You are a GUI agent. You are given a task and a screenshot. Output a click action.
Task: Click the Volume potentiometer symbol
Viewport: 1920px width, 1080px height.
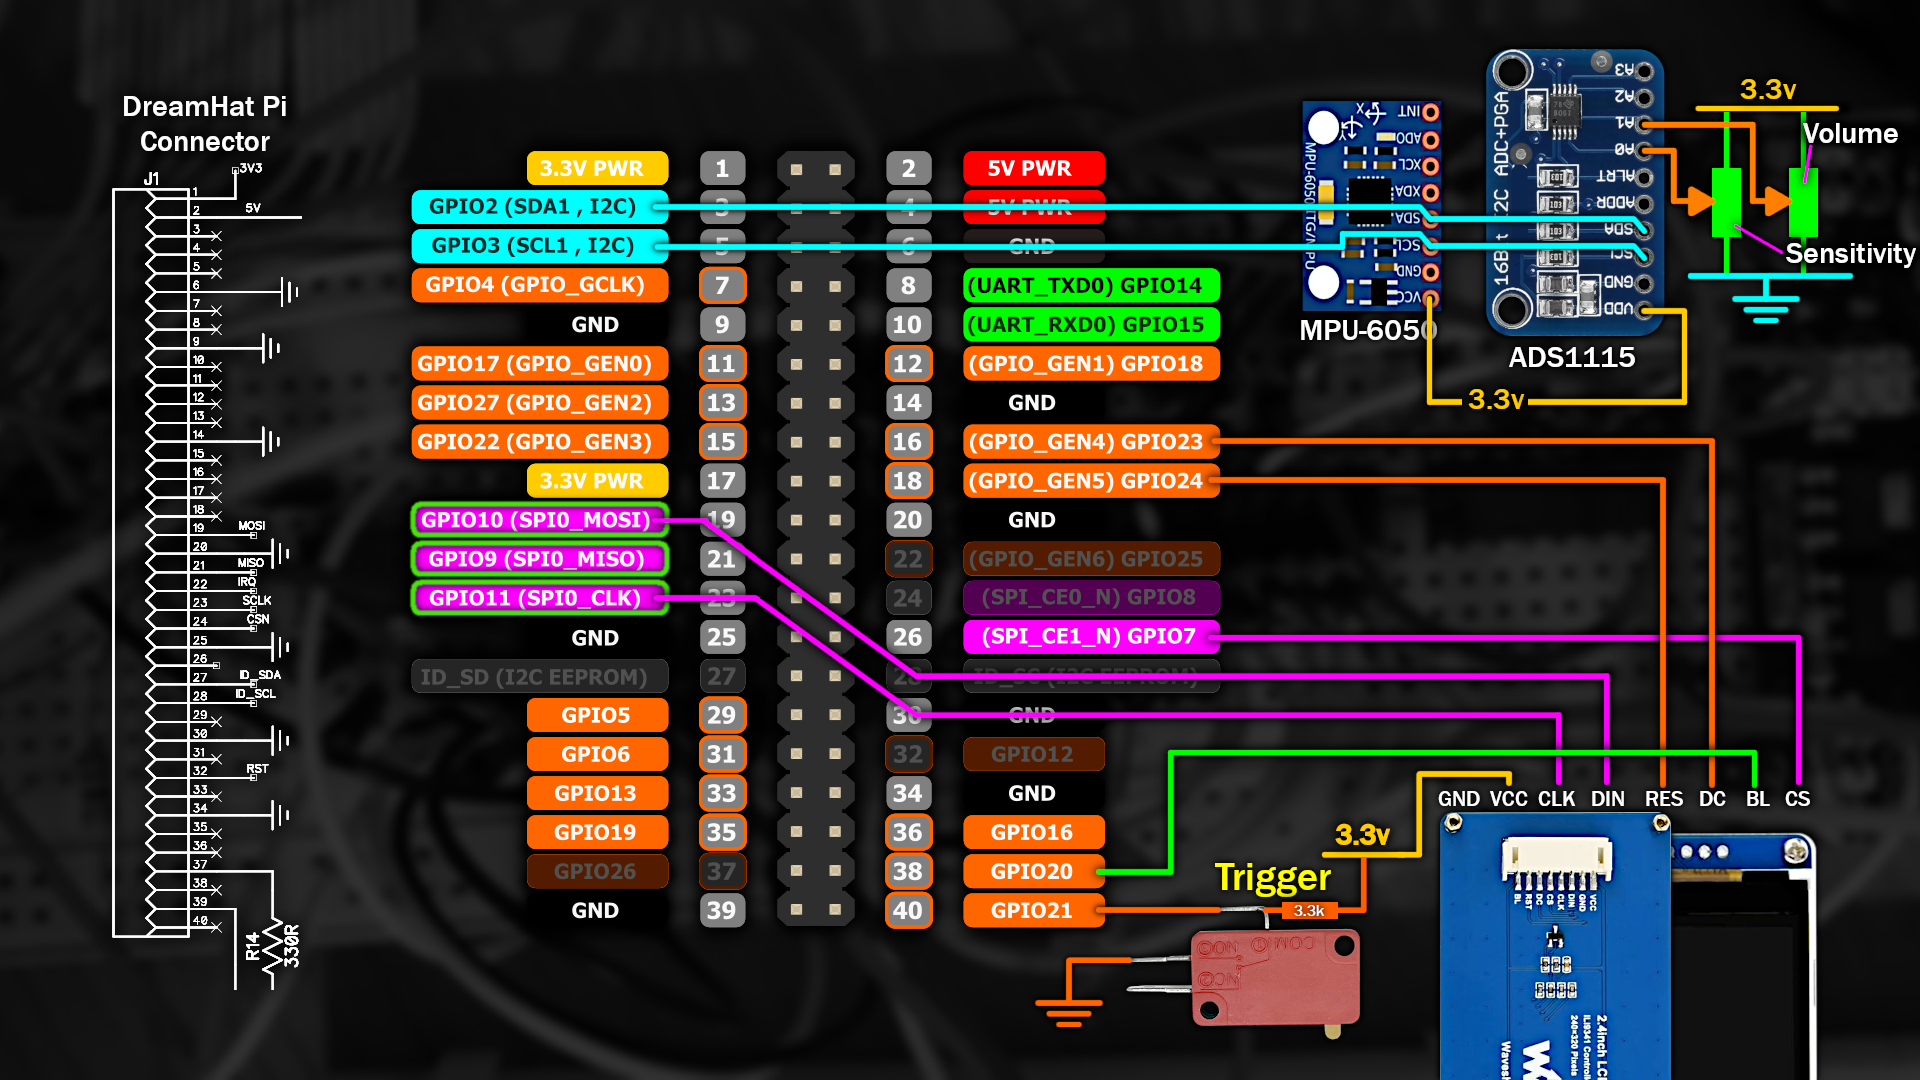(x=1803, y=203)
